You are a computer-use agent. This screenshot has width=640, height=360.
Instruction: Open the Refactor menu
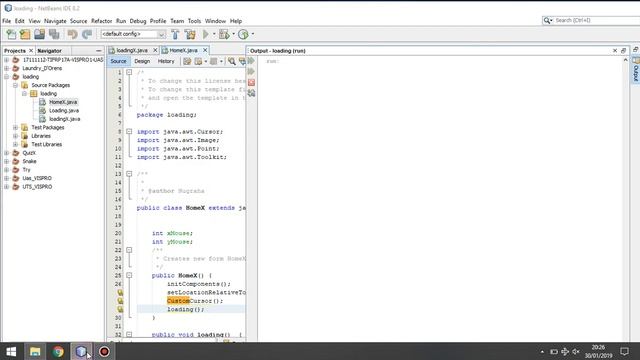point(101,21)
